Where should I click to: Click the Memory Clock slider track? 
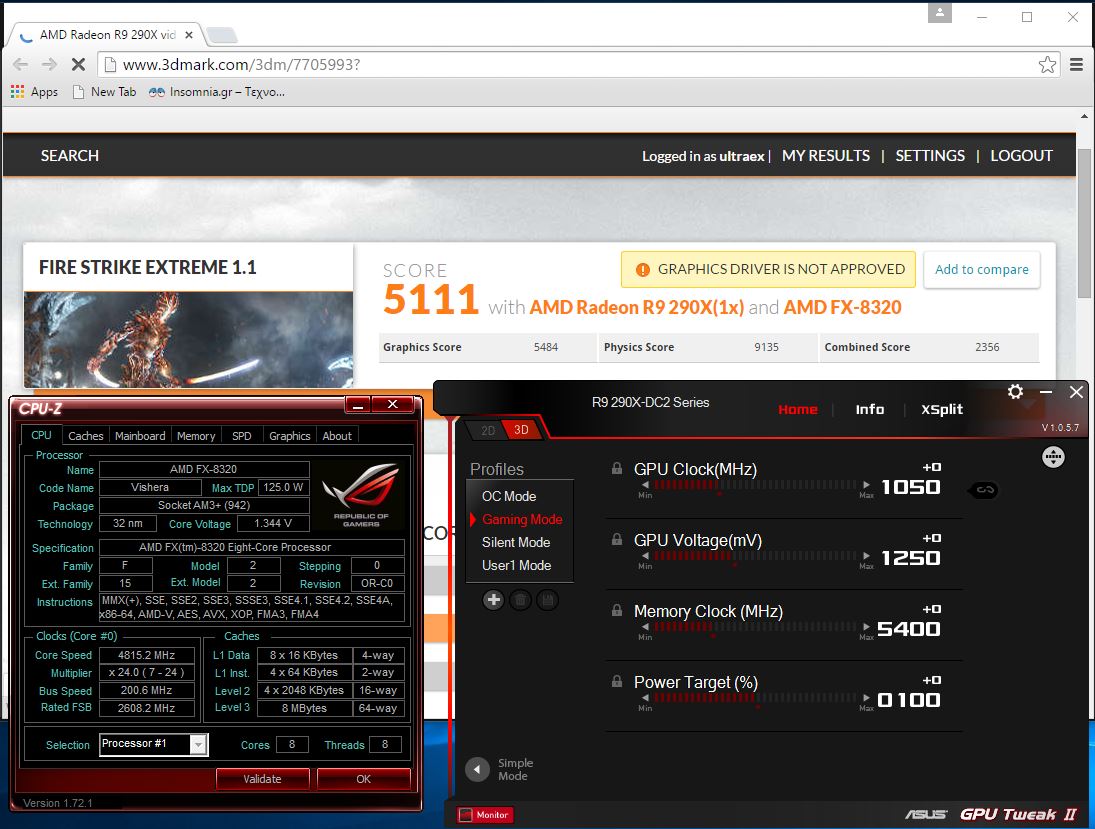click(756, 626)
